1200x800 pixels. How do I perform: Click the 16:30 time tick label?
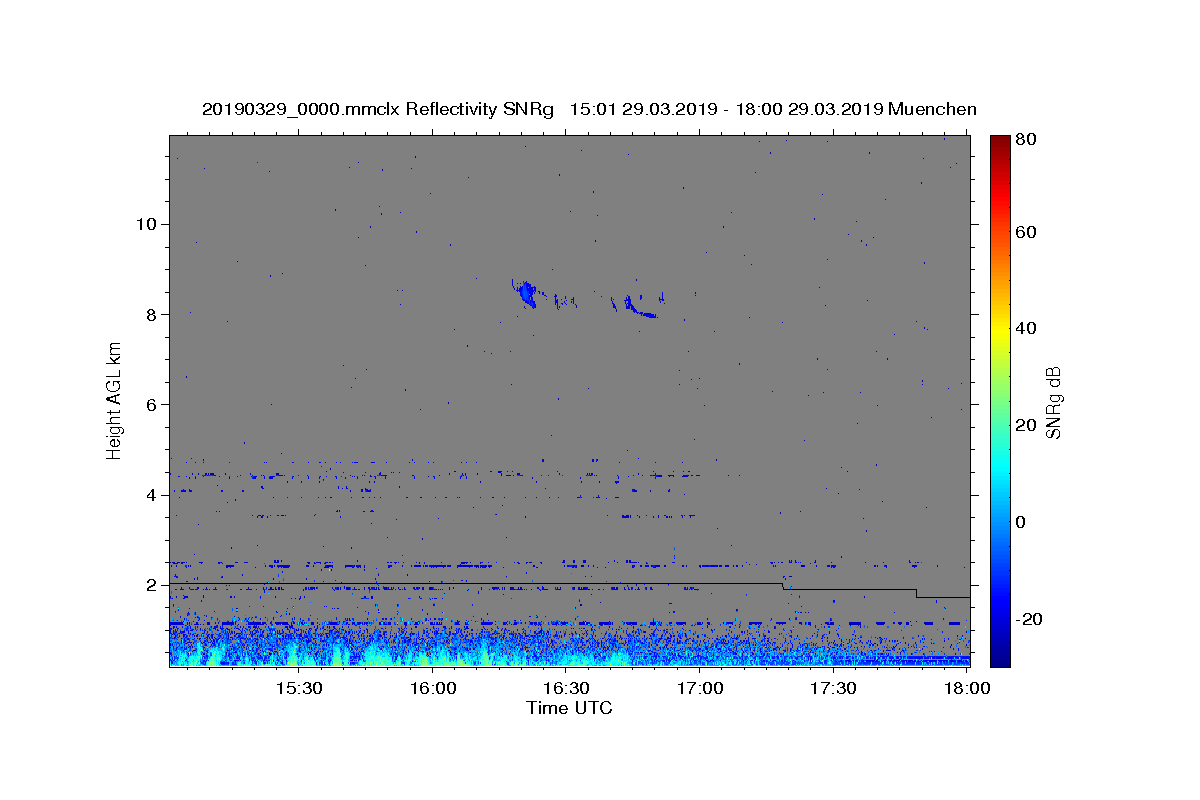coord(566,688)
